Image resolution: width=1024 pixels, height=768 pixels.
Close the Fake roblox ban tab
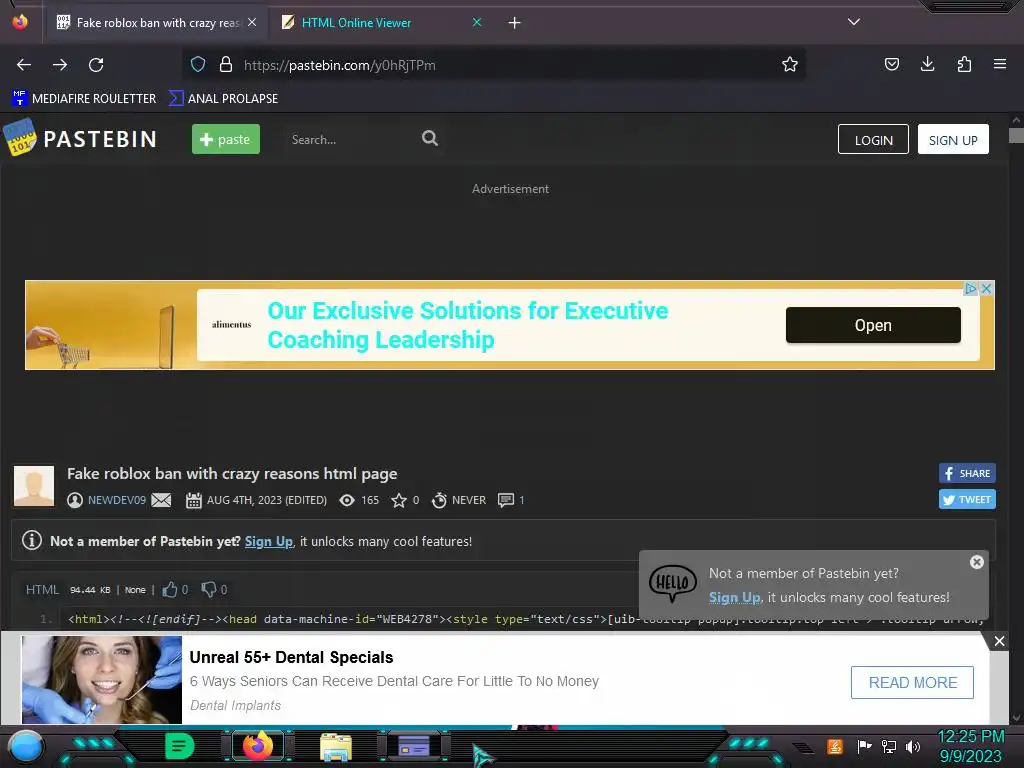(x=252, y=22)
